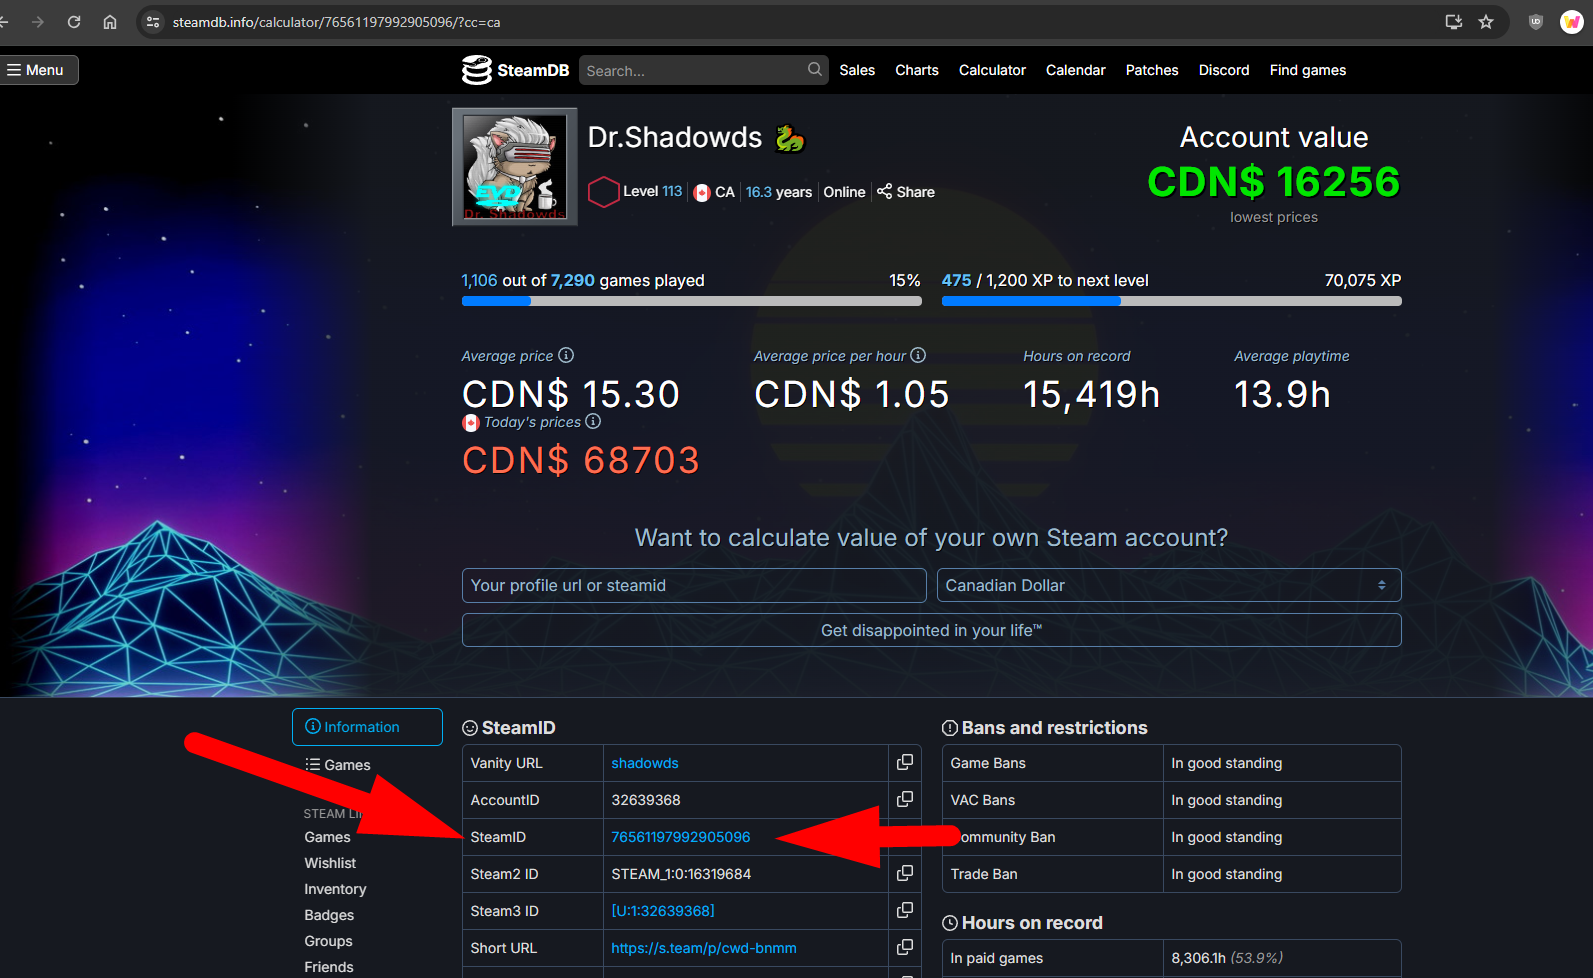Click the STEAM_1:0:16319684 value
Screen dimensions: 1593x978
tap(681, 874)
